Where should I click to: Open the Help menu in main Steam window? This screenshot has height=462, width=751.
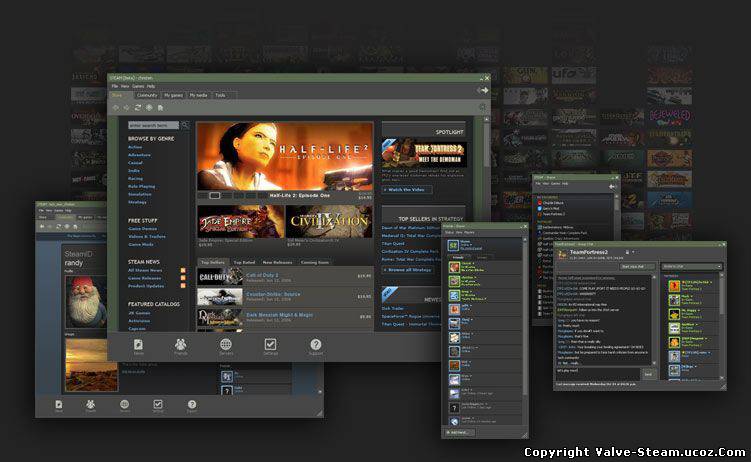(x=151, y=86)
